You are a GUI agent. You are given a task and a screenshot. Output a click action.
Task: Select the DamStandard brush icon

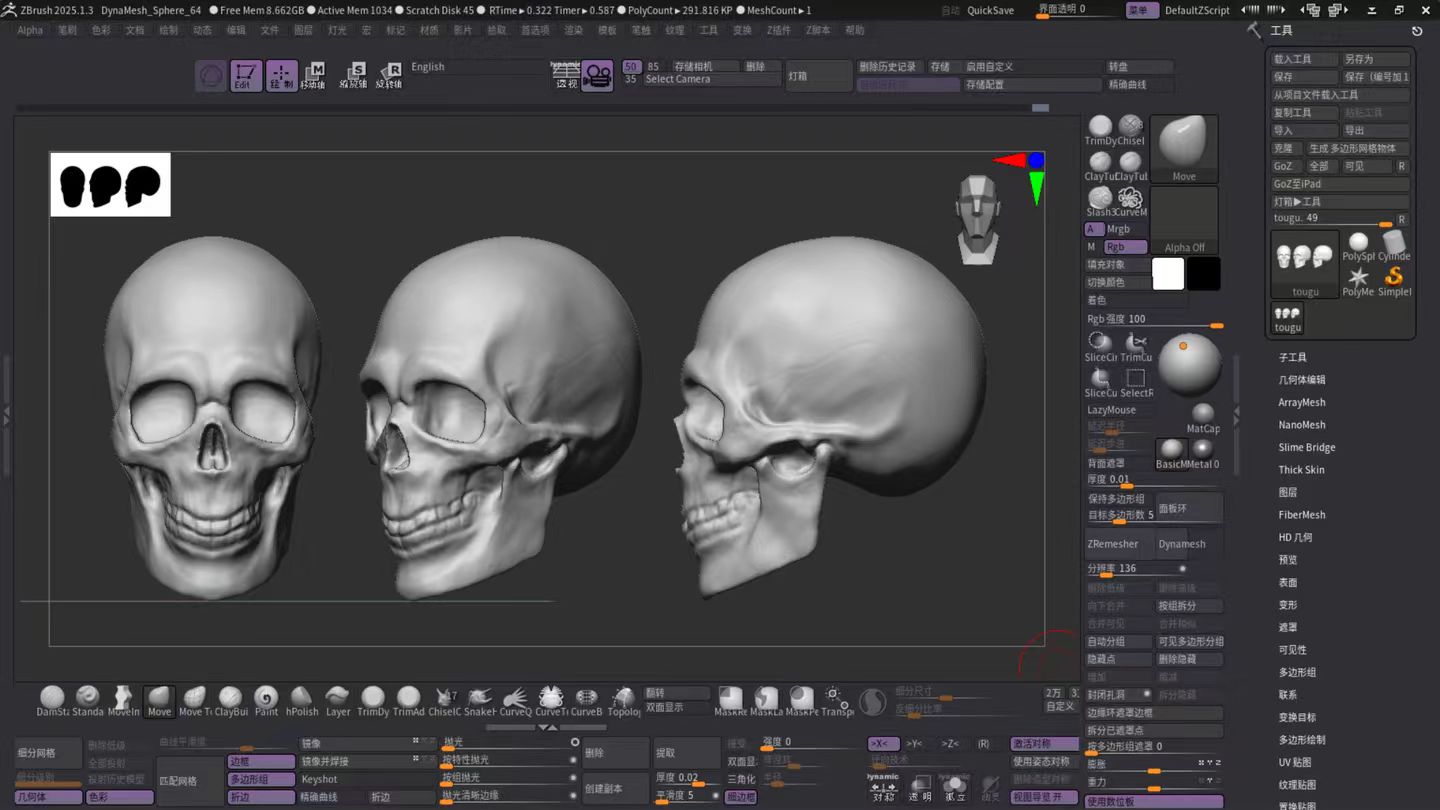(52, 700)
